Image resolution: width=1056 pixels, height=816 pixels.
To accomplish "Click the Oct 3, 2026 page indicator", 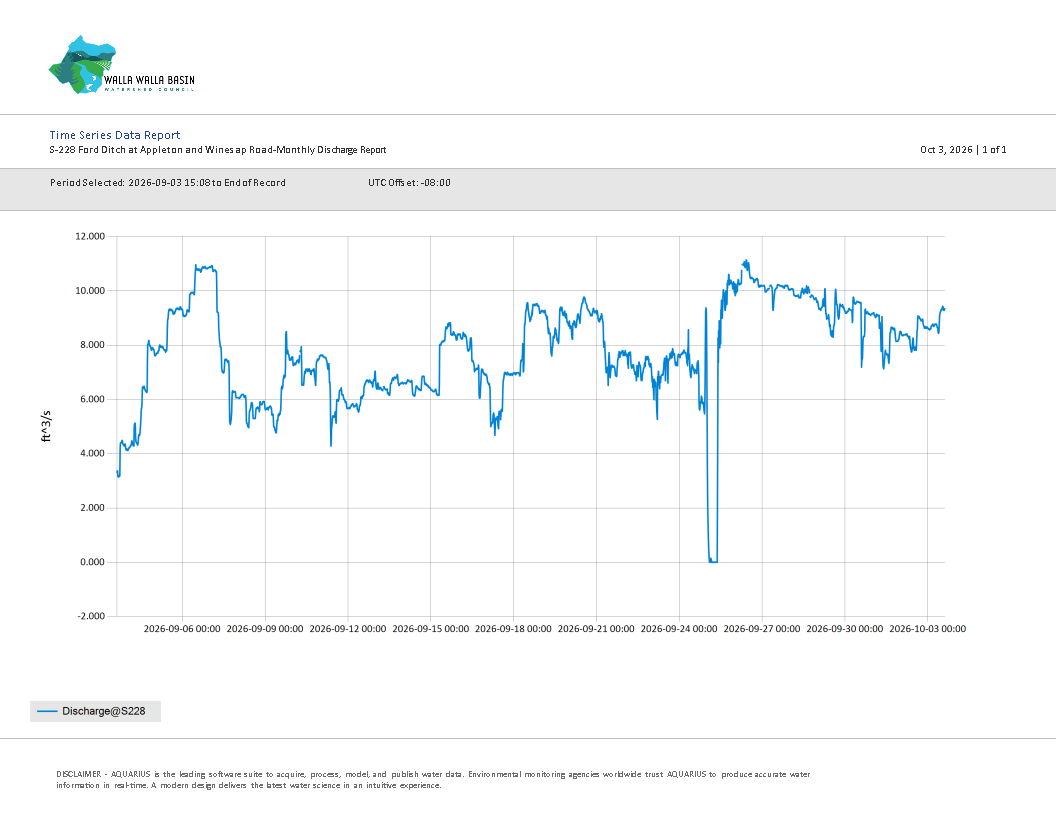I will point(963,149).
